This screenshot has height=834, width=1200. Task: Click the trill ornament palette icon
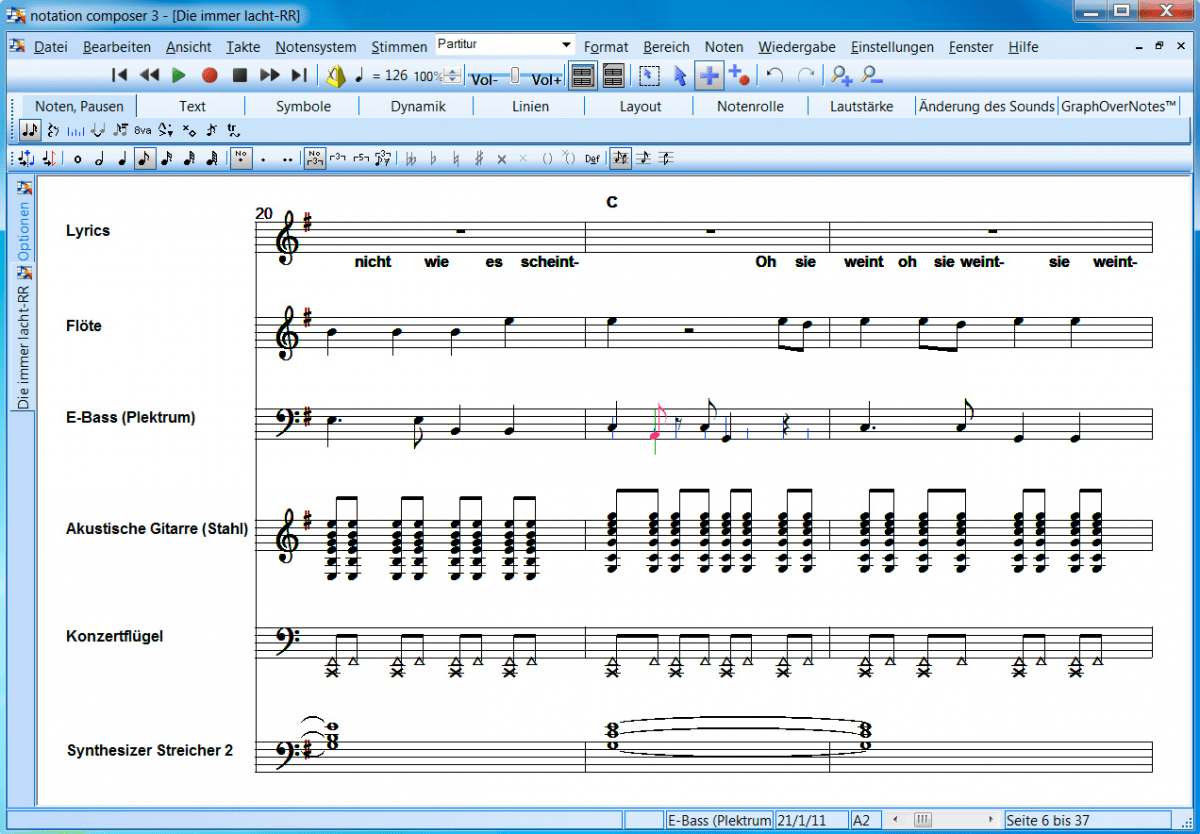point(233,130)
